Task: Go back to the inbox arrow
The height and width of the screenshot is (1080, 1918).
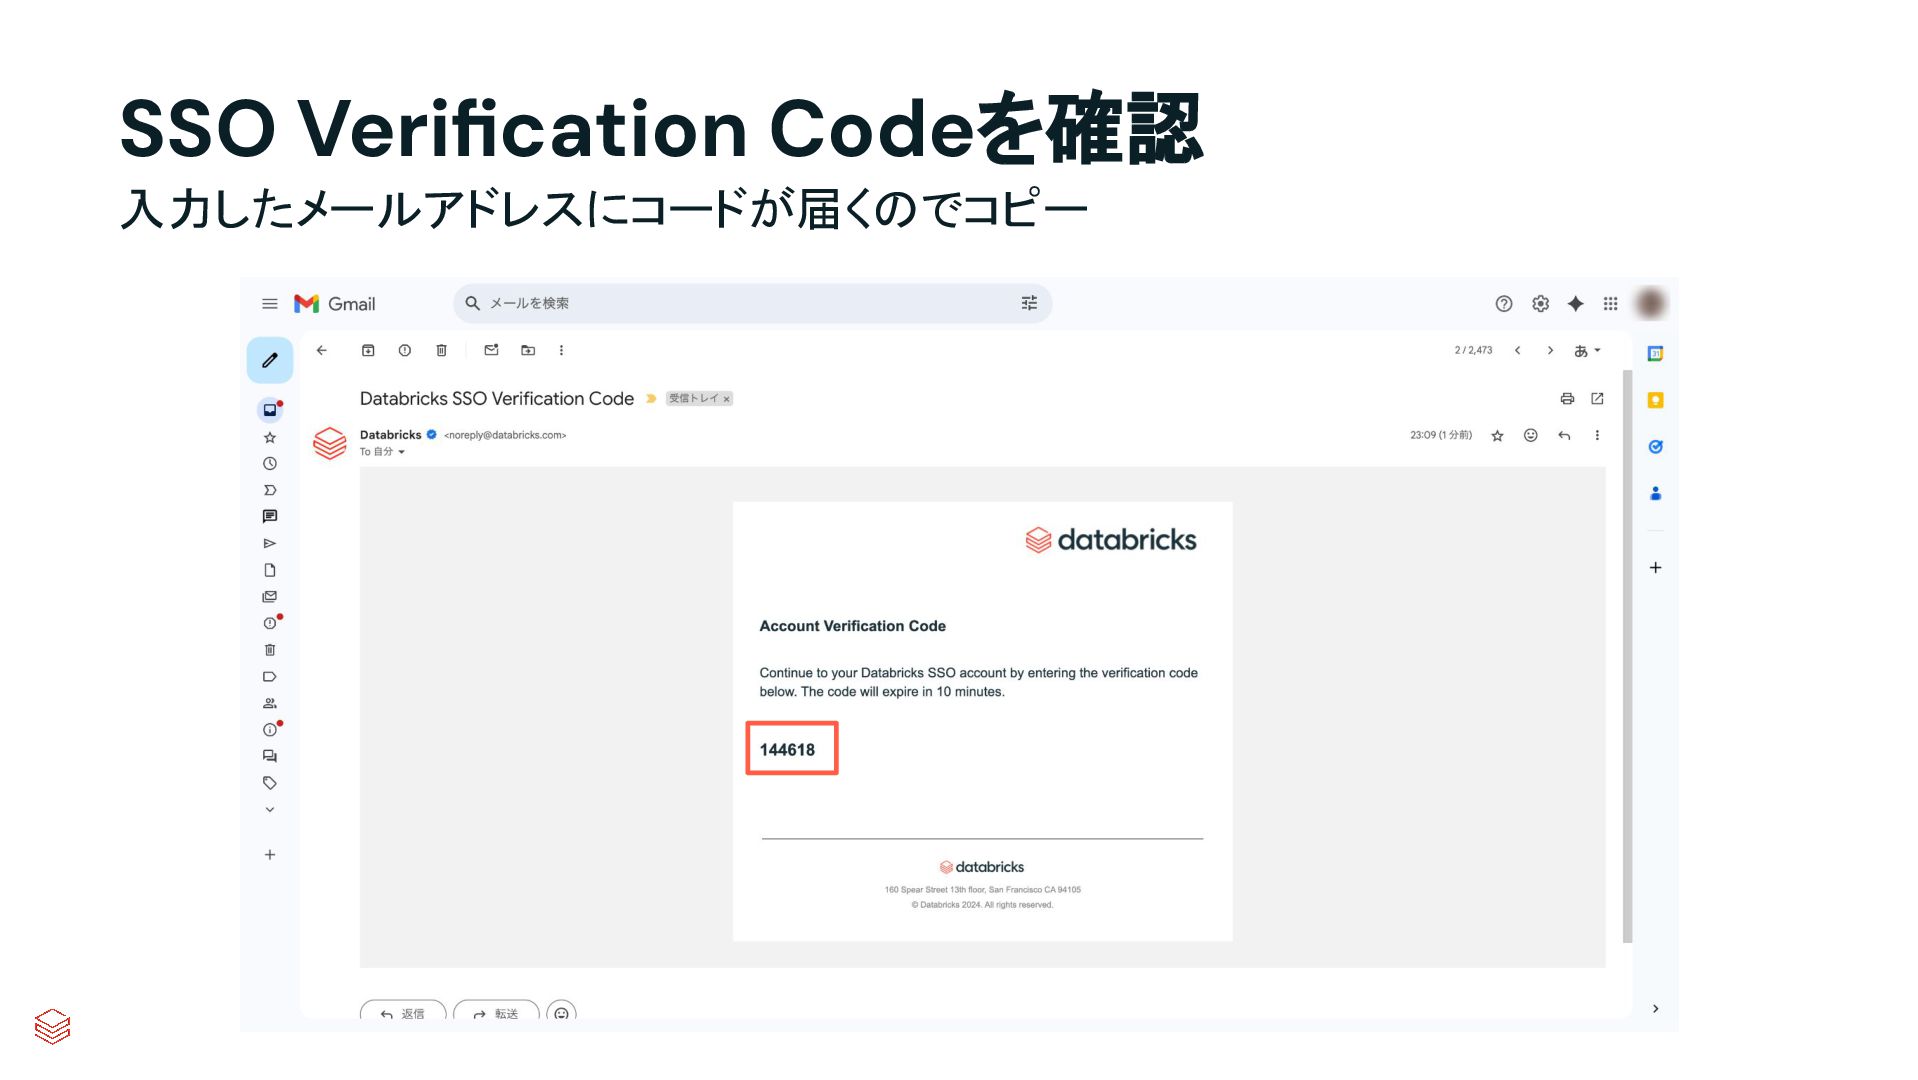Action: [x=322, y=350]
